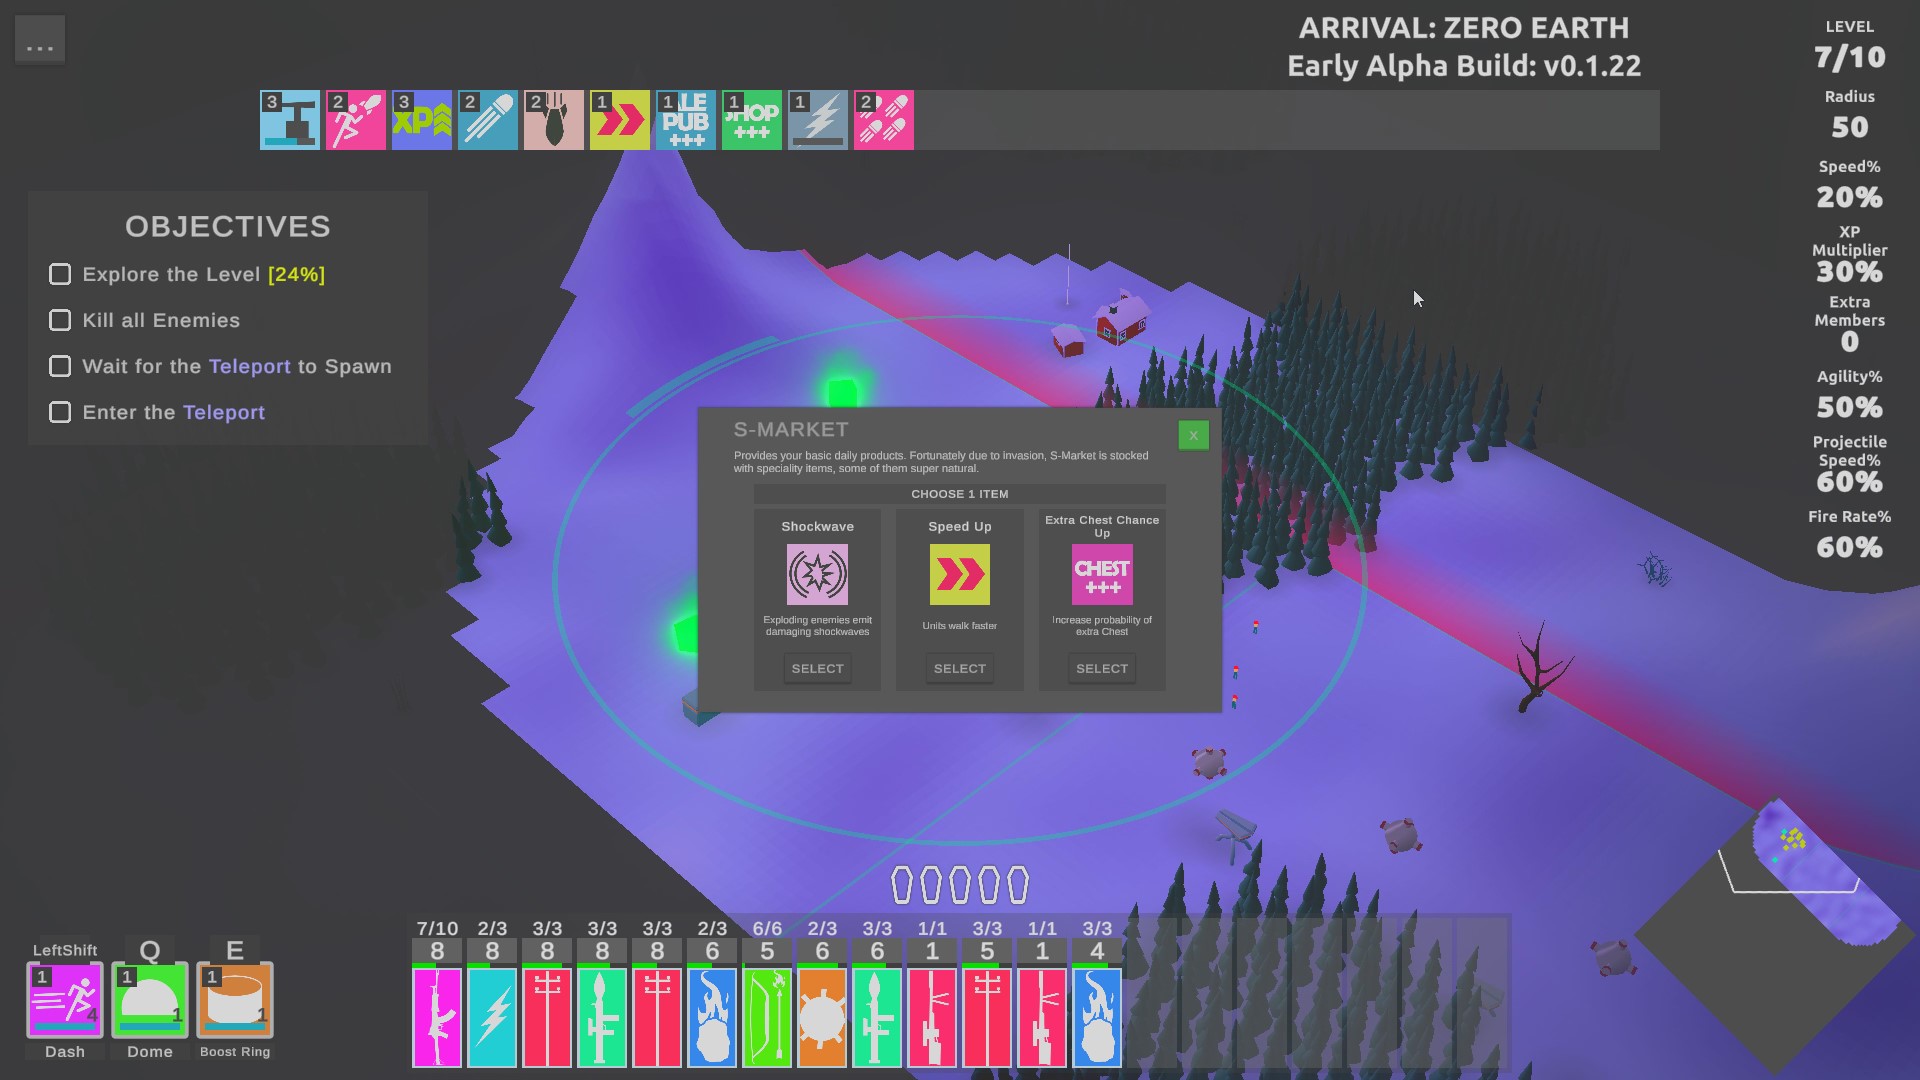Click the Speed Up arrows icon

pos(959,574)
